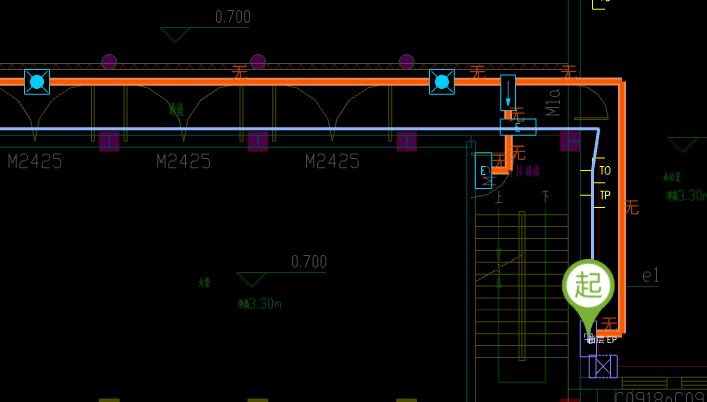Click the green 办公室 room label
Screen dimensions: 707x402
tap(671, 177)
